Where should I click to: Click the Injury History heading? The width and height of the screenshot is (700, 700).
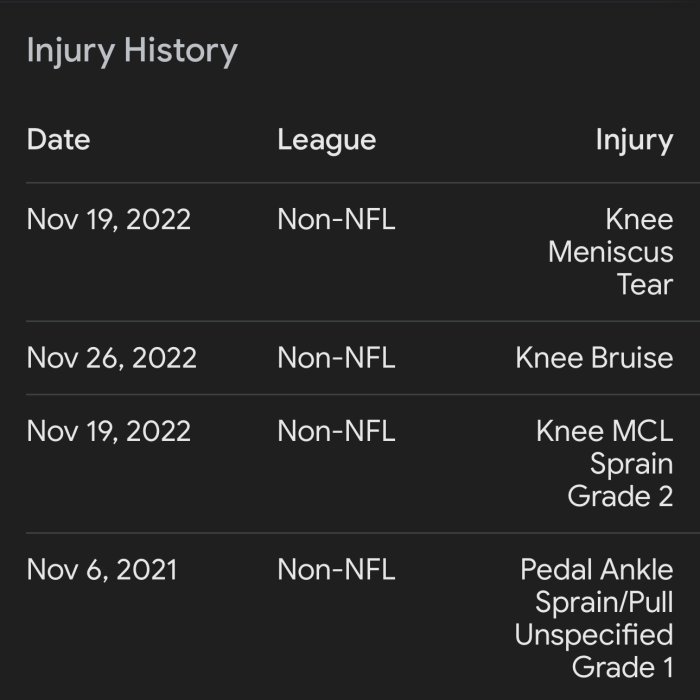pos(132,51)
